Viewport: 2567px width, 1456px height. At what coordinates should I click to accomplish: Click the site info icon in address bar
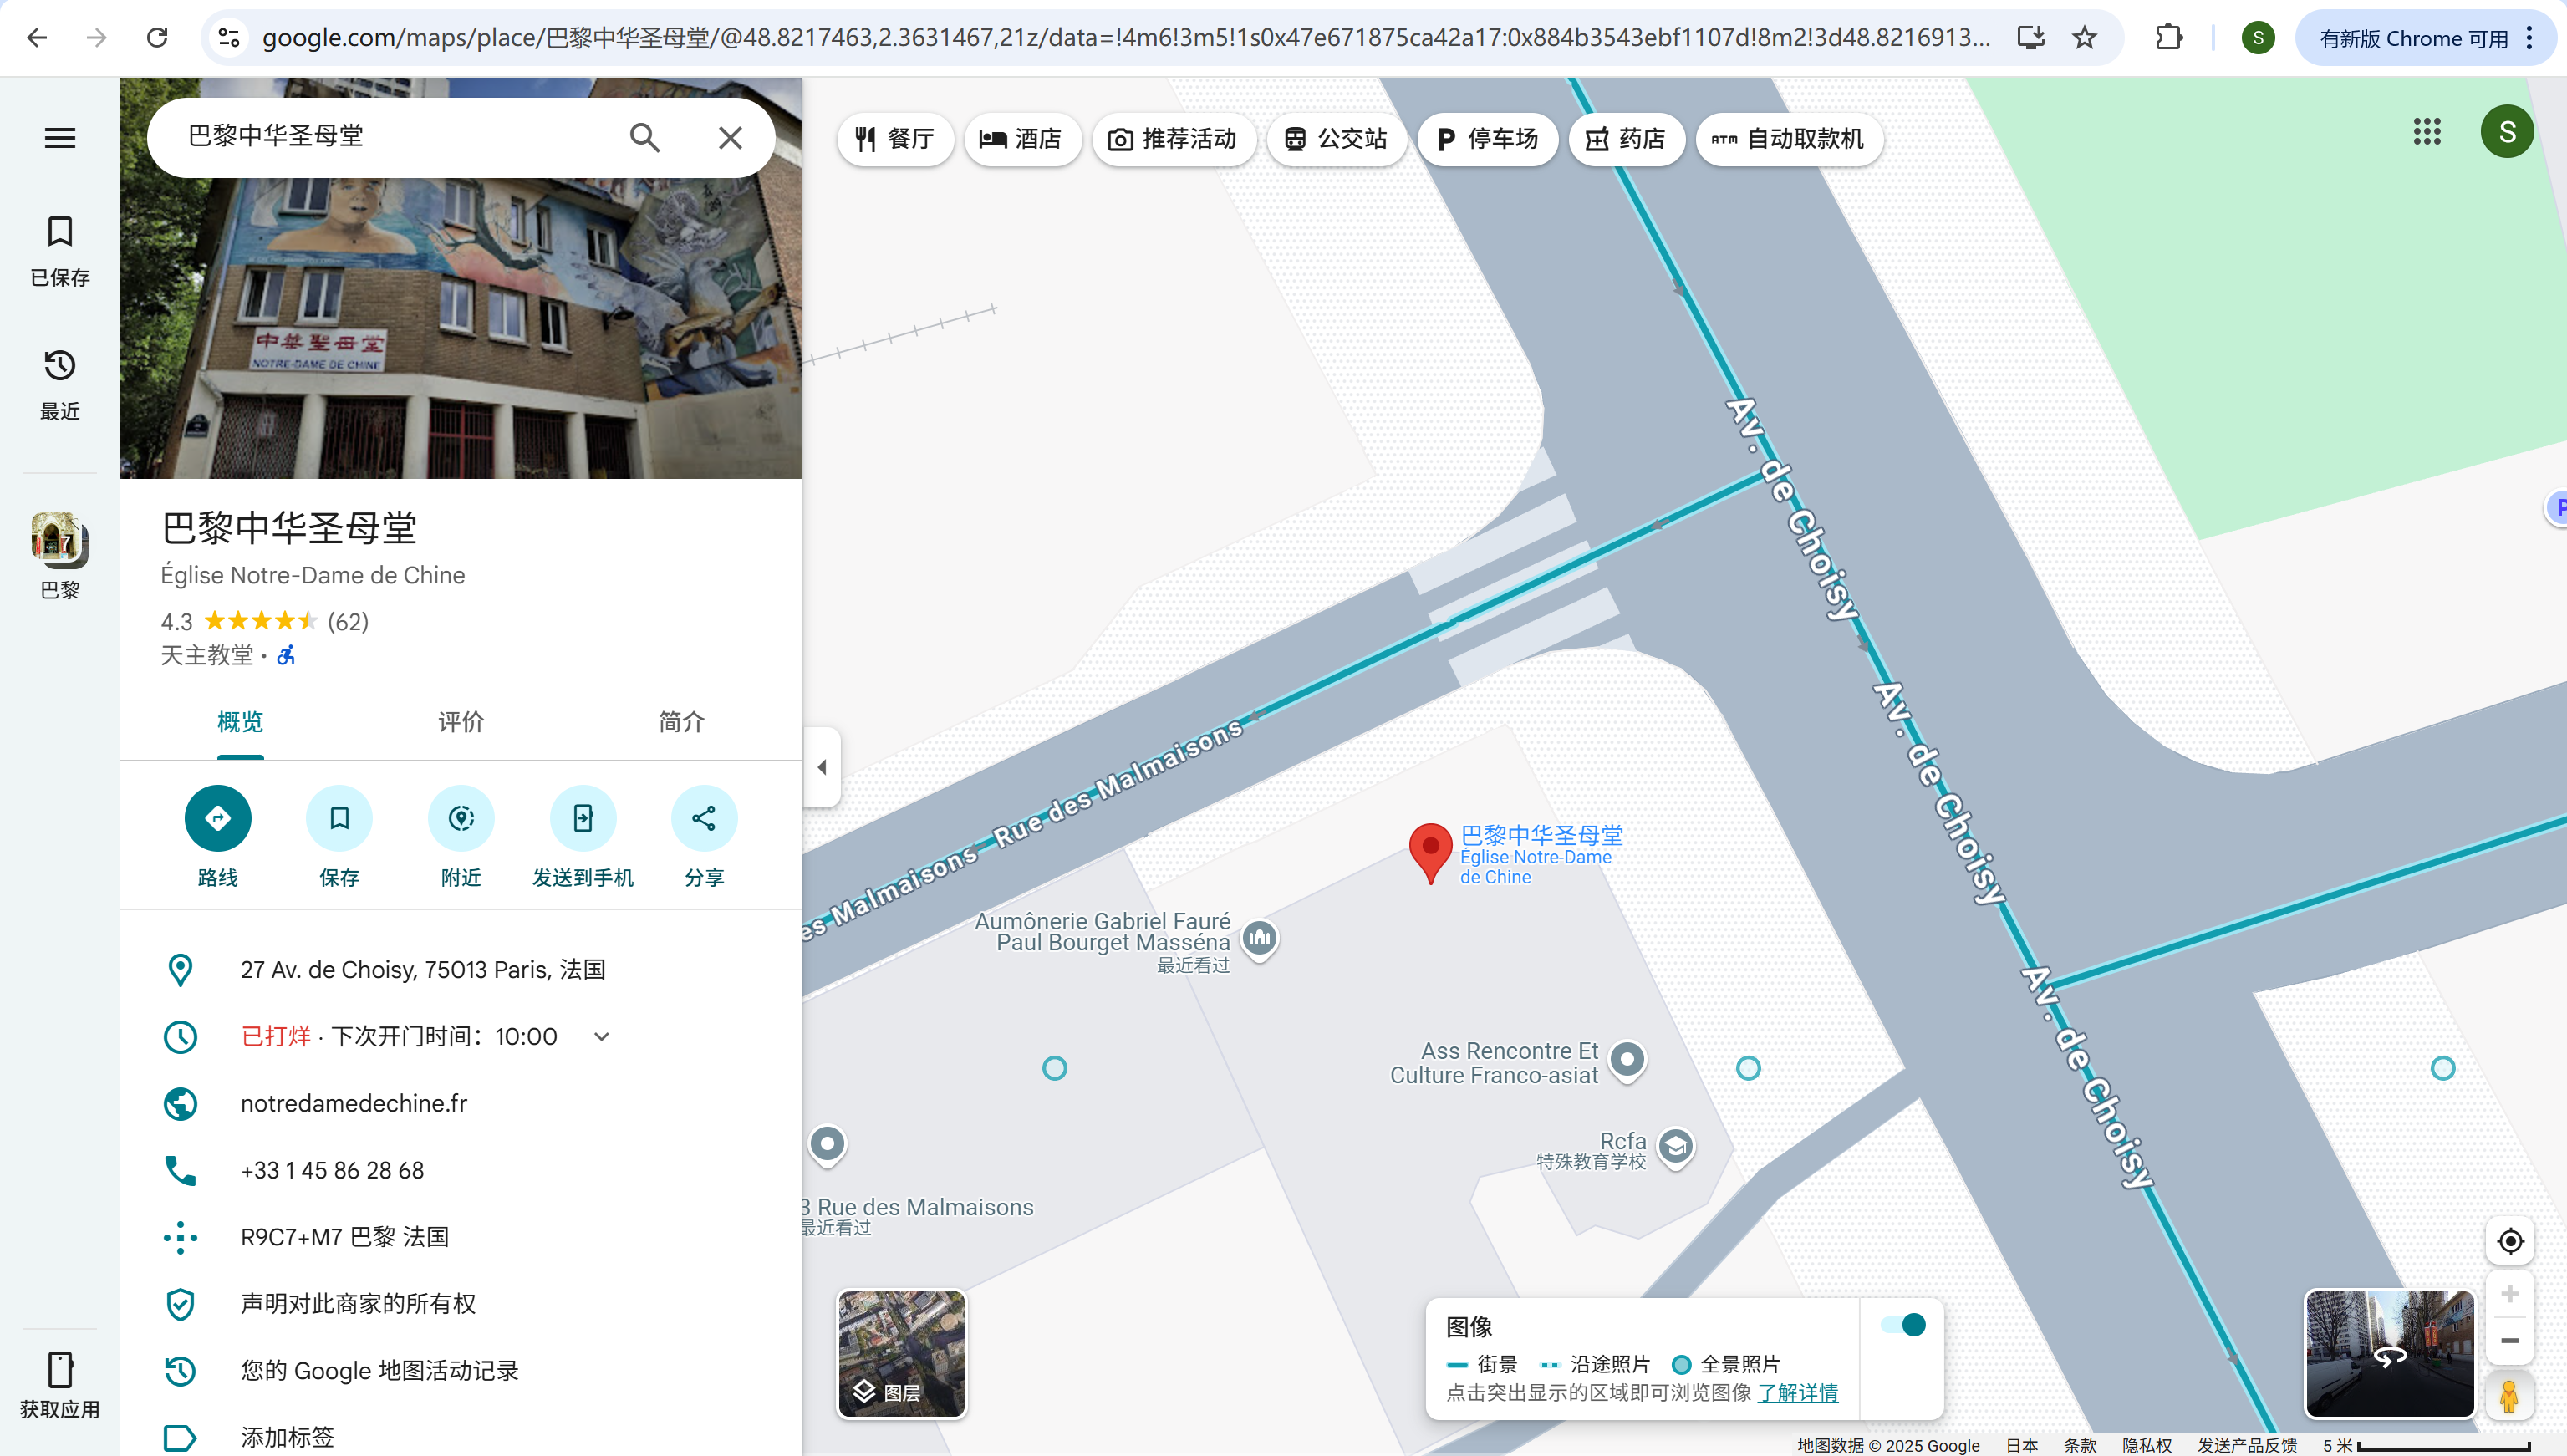click(229, 38)
